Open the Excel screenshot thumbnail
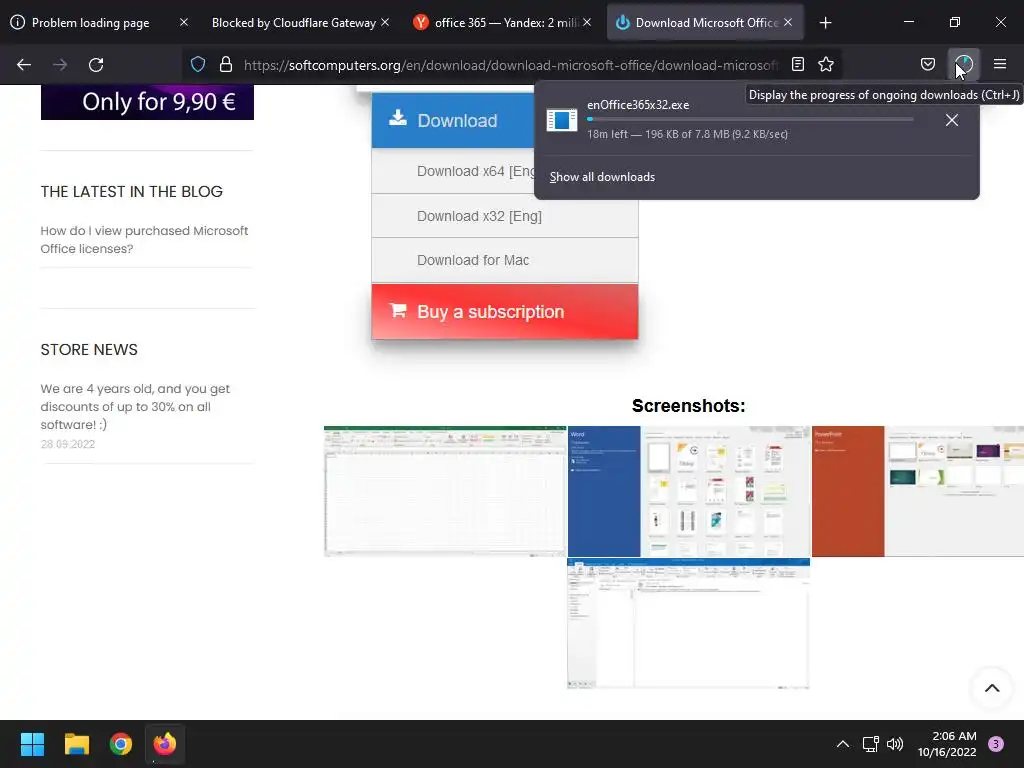The height and width of the screenshot is (768, 1024). tap(445, 491)
